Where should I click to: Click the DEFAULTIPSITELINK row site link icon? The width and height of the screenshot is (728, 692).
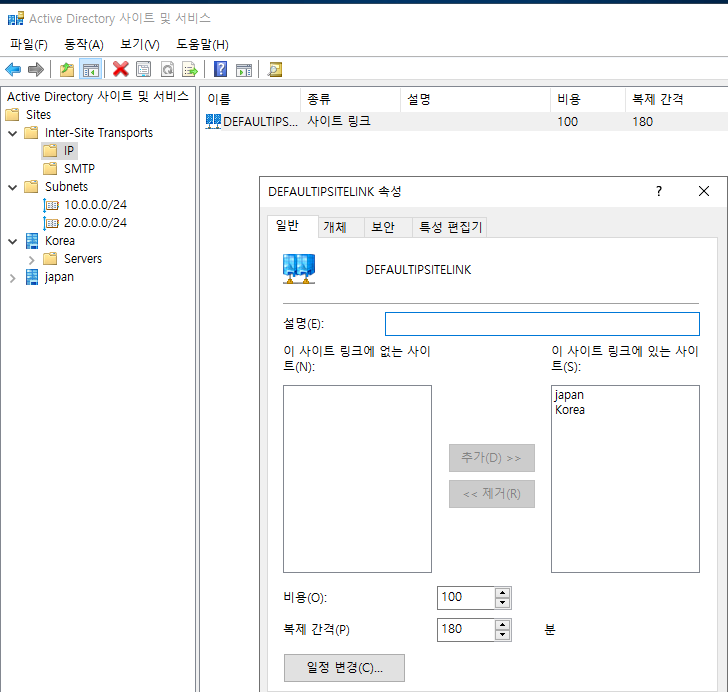point(213,121)
